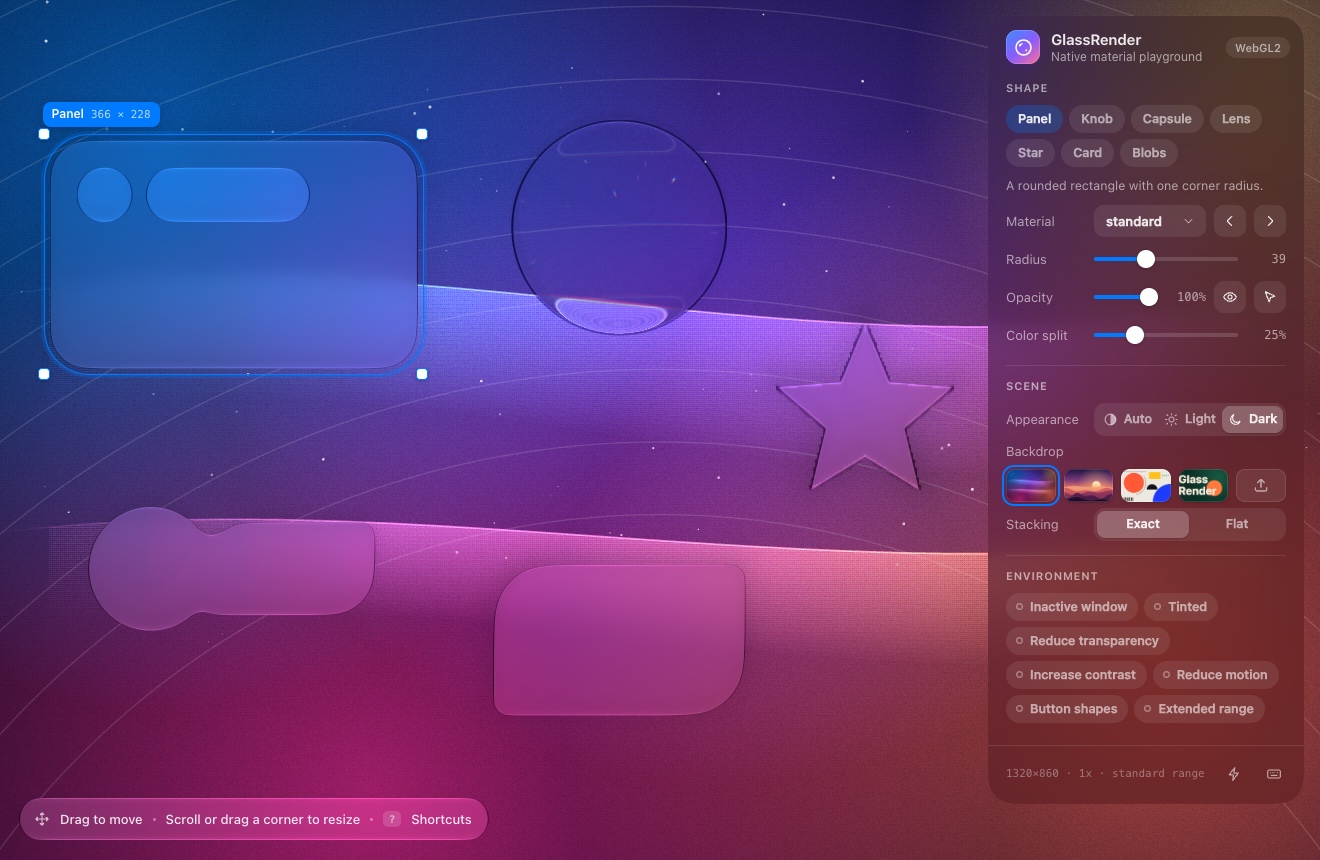Select the Blobs shape

pyautogui.click(x=1149, y=153)
